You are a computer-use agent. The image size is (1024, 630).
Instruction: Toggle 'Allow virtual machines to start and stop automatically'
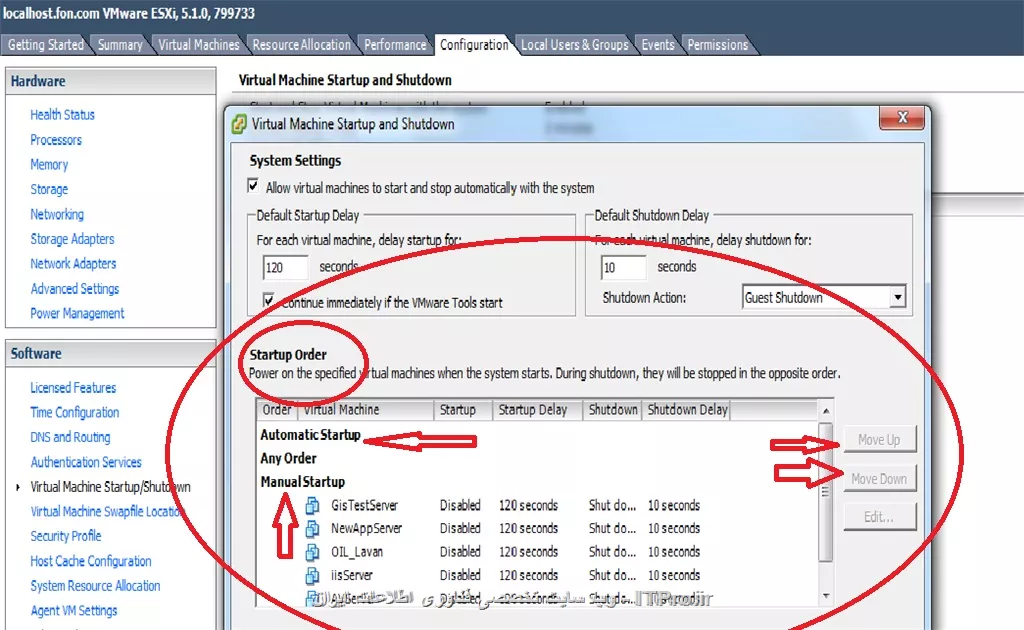click(253, 186)
